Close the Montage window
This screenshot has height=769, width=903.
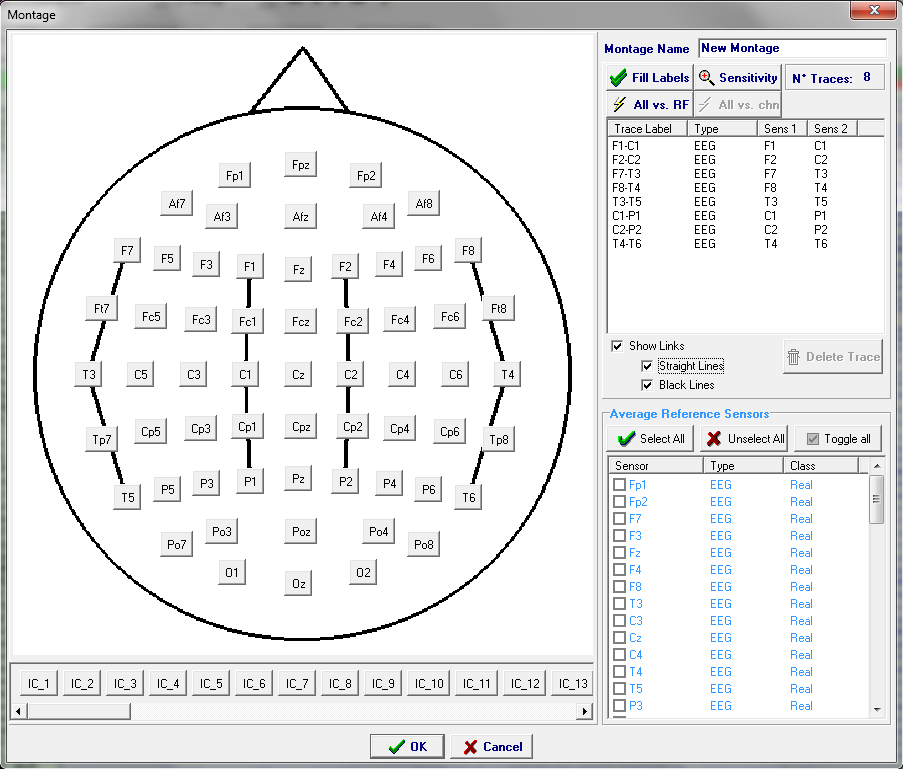coord(873,10)
